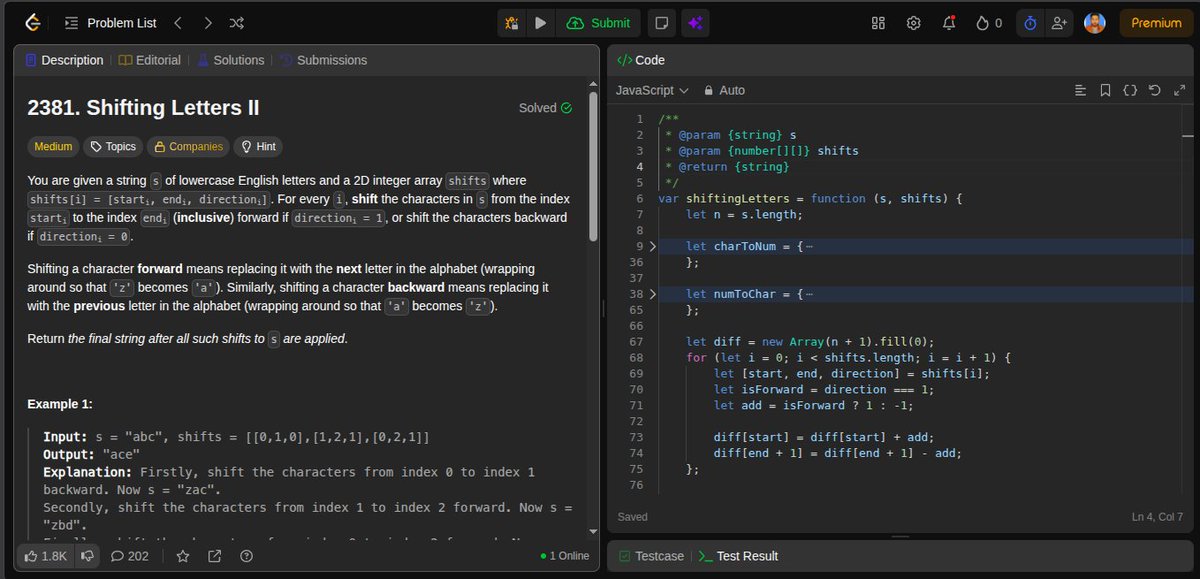The height and width of the screenshot is (579, 1200).
Task: Click the debugger icon beside Run
Action: 512,23
